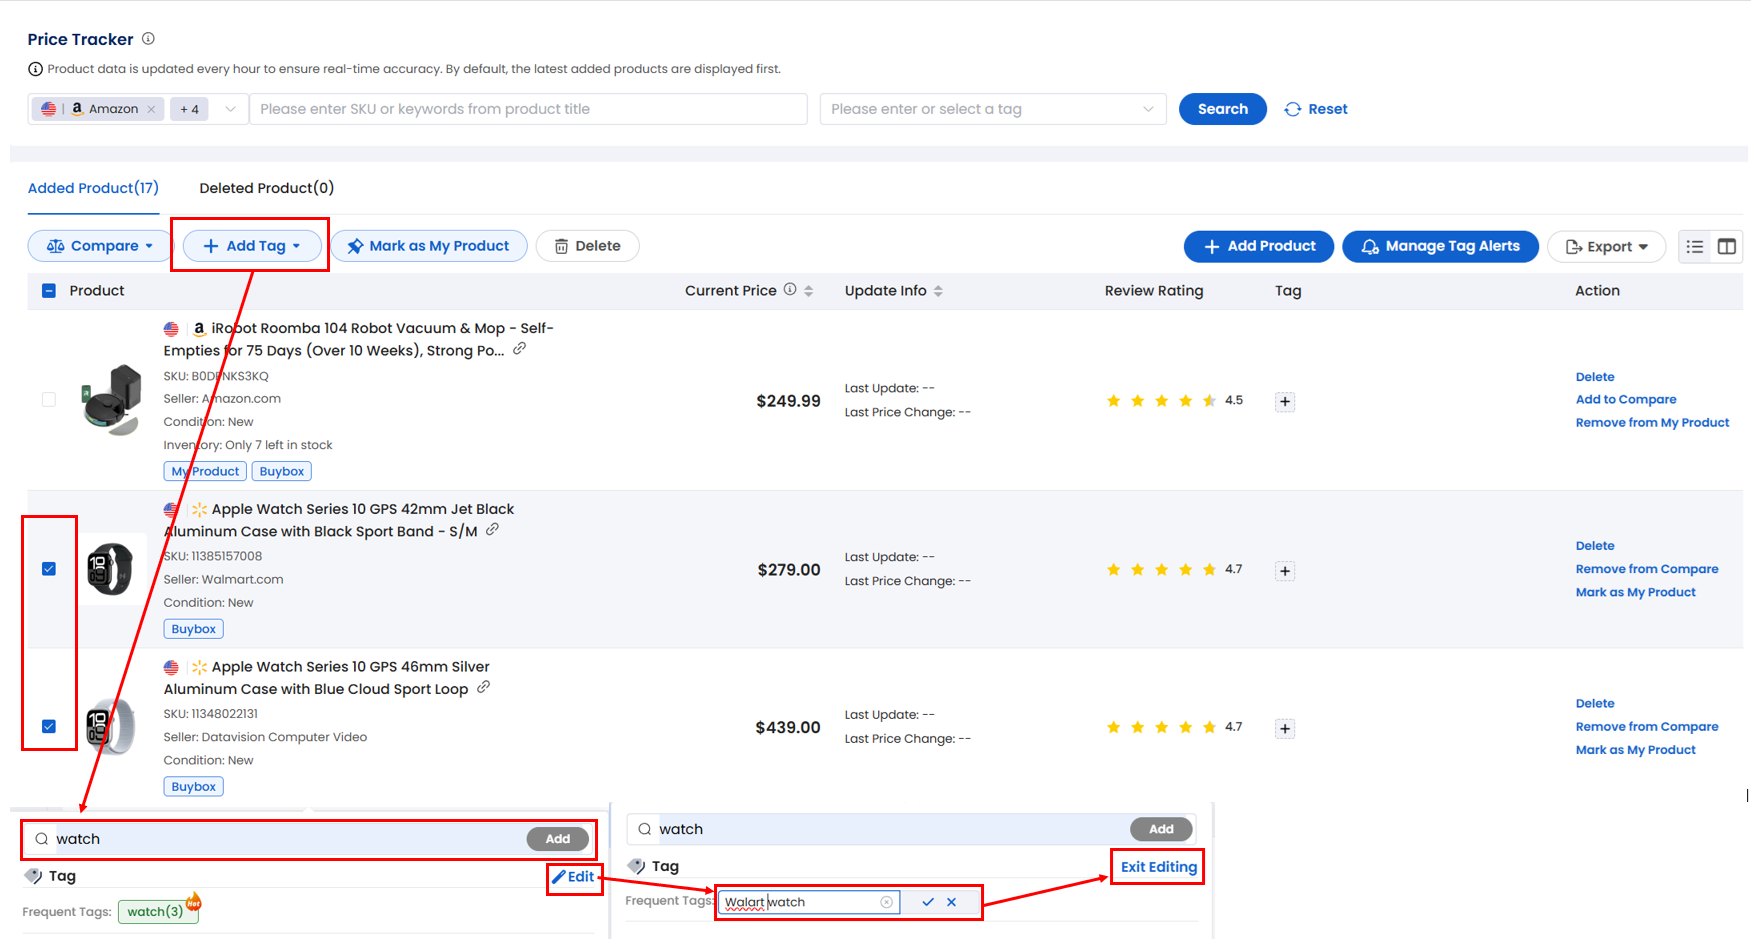Screen dimensions: 1751x949
Task: Click the iRobot Roomba 104 product title
Action: click(358, 339)
